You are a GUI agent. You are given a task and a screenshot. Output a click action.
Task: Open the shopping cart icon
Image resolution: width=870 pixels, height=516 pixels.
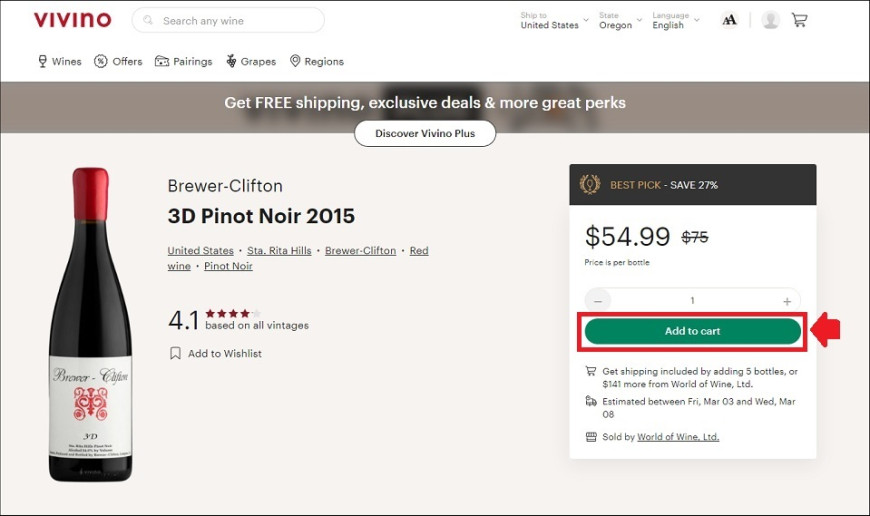tap(799, 21)
